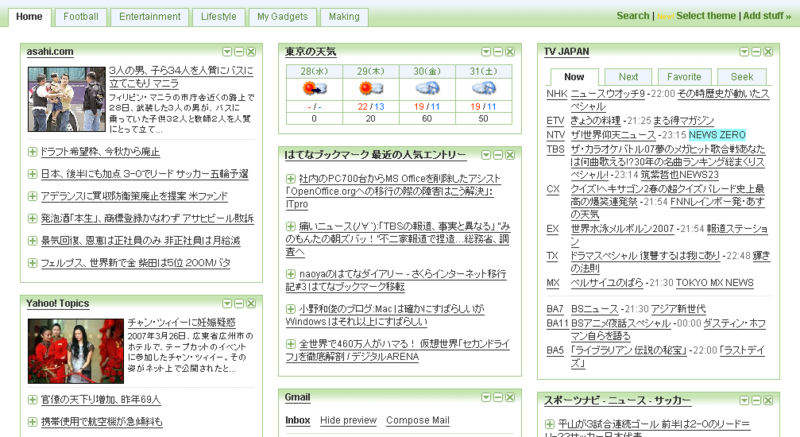Open the Yahoo! Topics photo thumbnail
800x437 pixels.
[x=76, y=351]
